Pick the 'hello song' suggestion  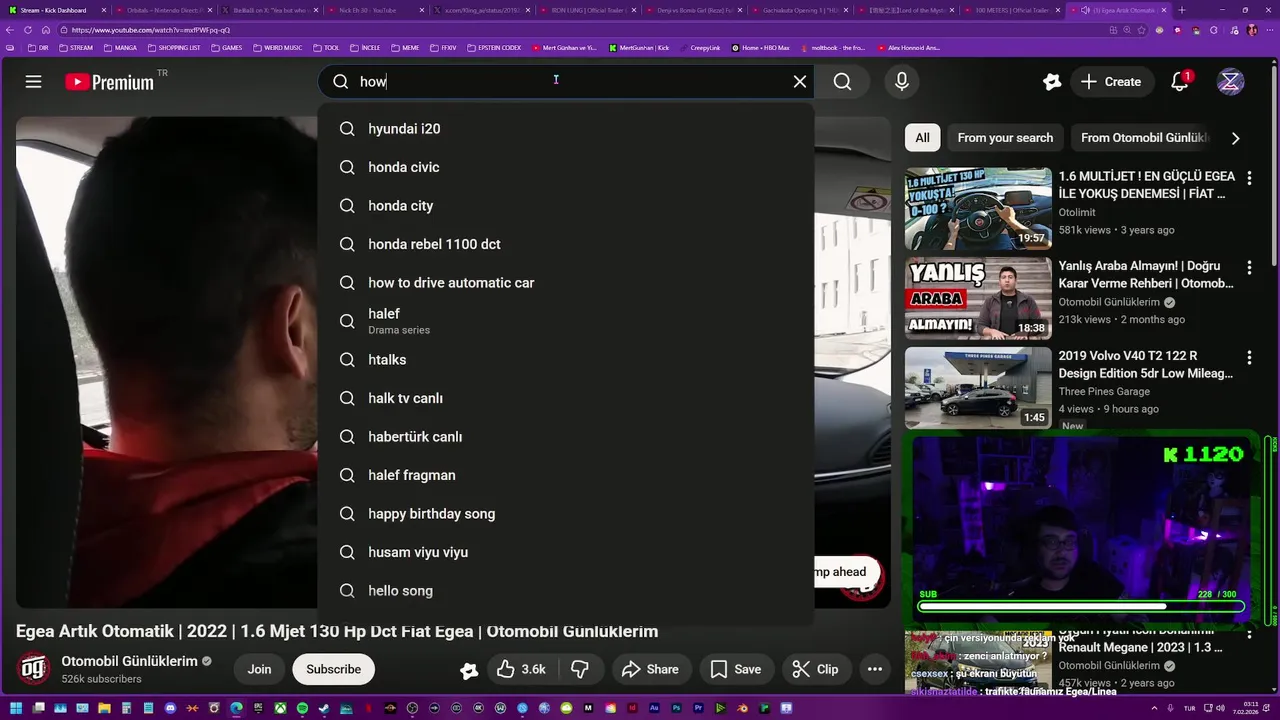[x=565, y=591]
